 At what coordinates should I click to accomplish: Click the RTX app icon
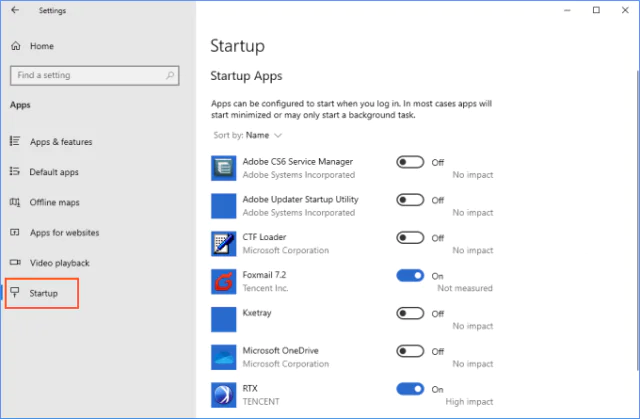coord(223,395)
